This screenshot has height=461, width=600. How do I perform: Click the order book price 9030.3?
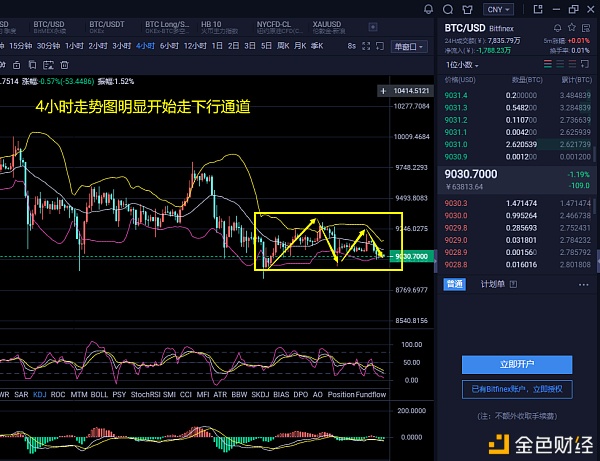pyautogui.click(x=456, y=203)
